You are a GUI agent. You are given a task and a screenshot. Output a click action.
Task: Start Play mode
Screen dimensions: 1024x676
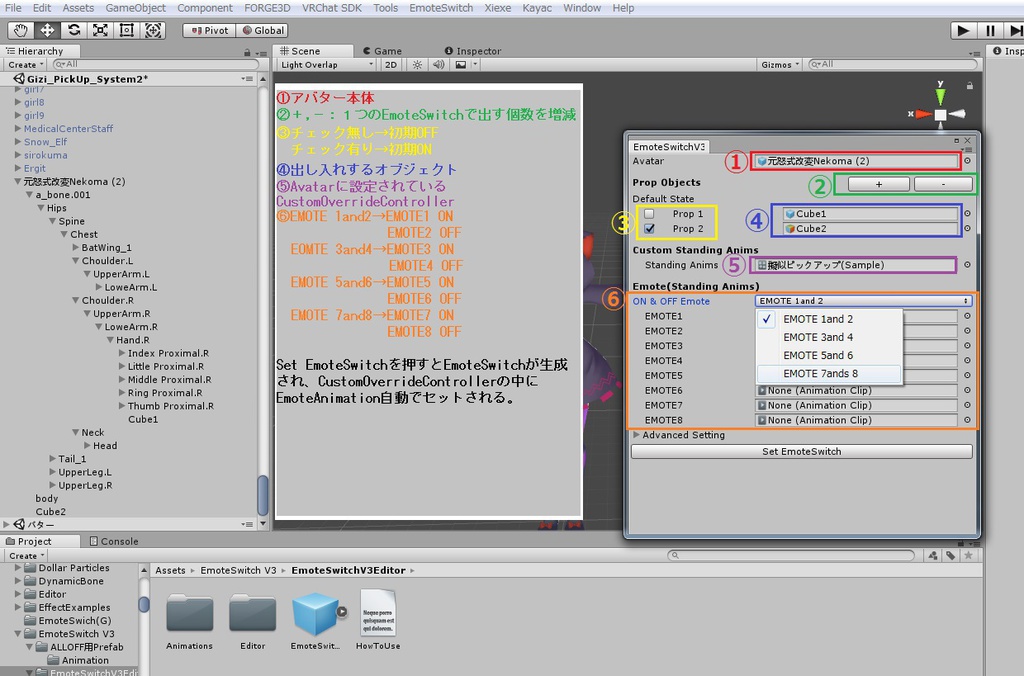[963, 31]
